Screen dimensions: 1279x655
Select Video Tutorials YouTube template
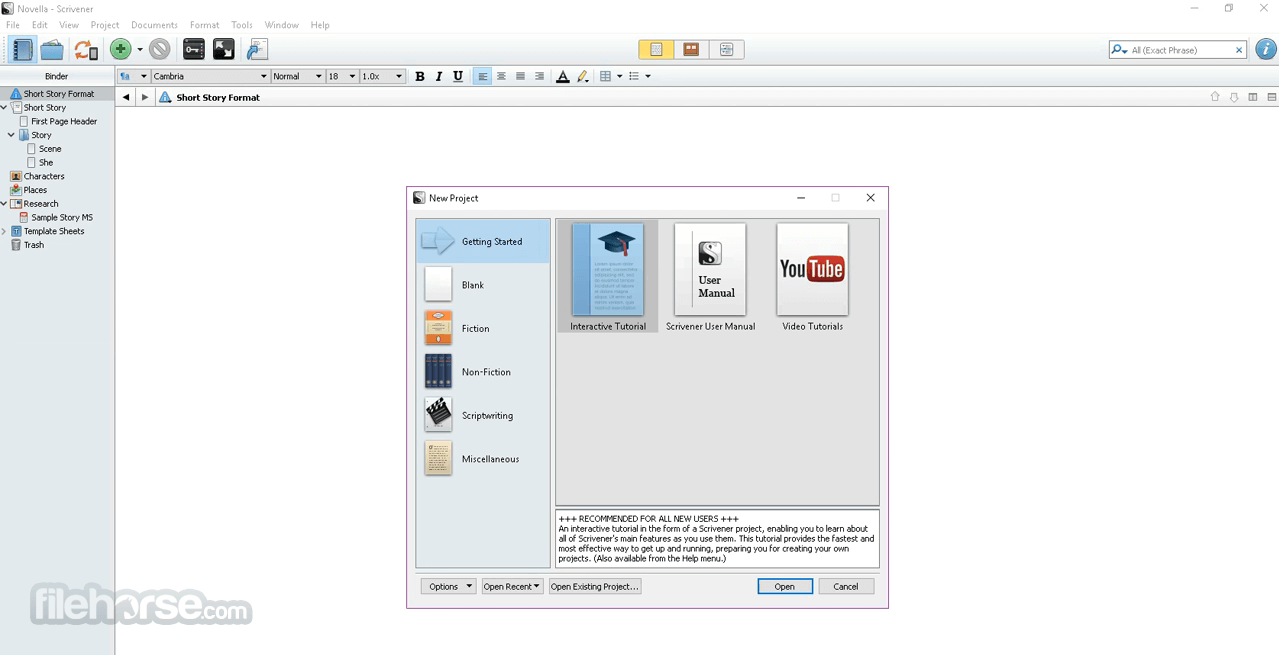(812, 278)
